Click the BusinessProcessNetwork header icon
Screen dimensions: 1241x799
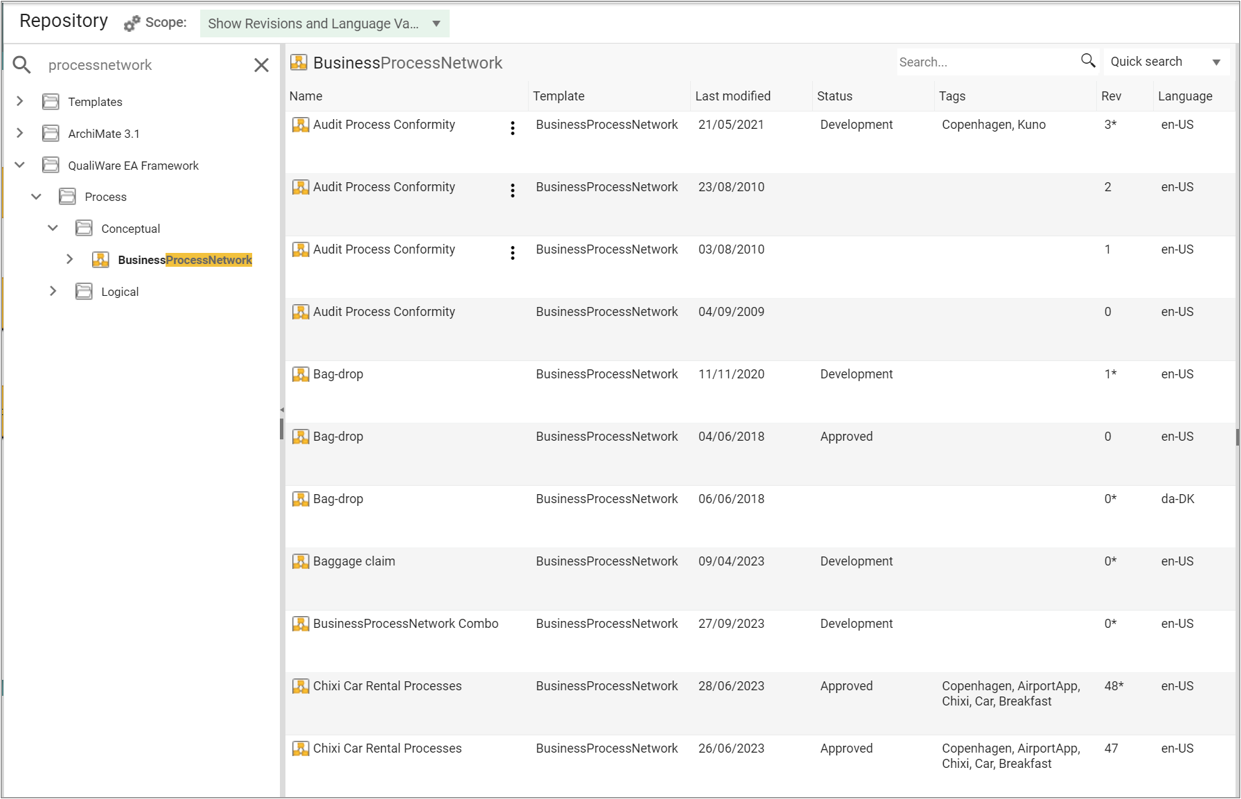pyautogui.click(x=298, y=62)
